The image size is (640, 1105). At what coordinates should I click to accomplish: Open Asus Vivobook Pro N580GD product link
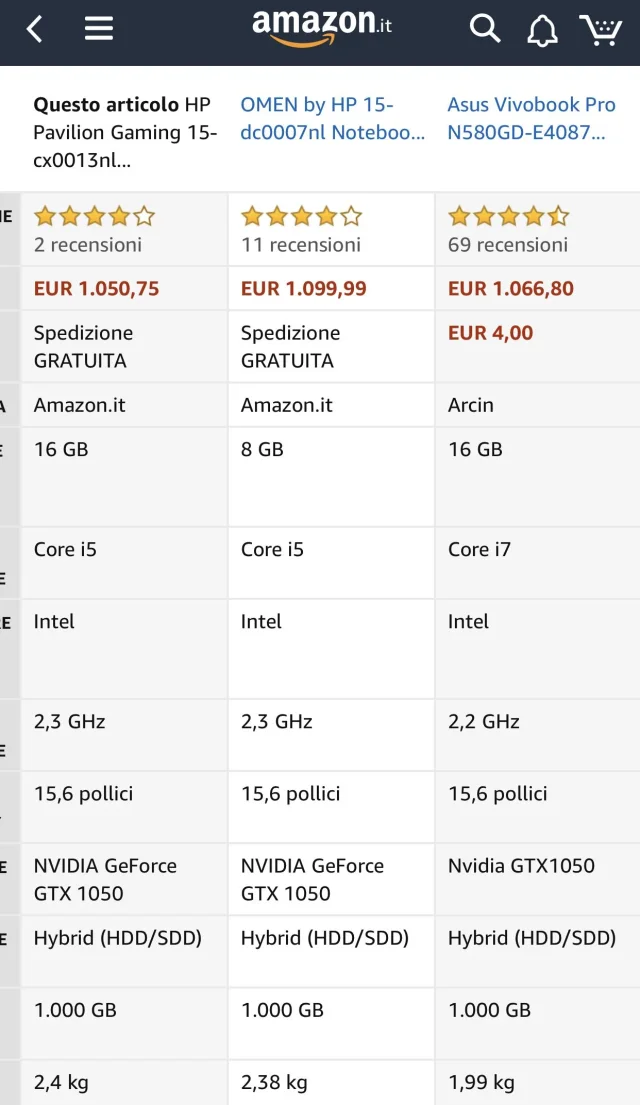(531, 118)
